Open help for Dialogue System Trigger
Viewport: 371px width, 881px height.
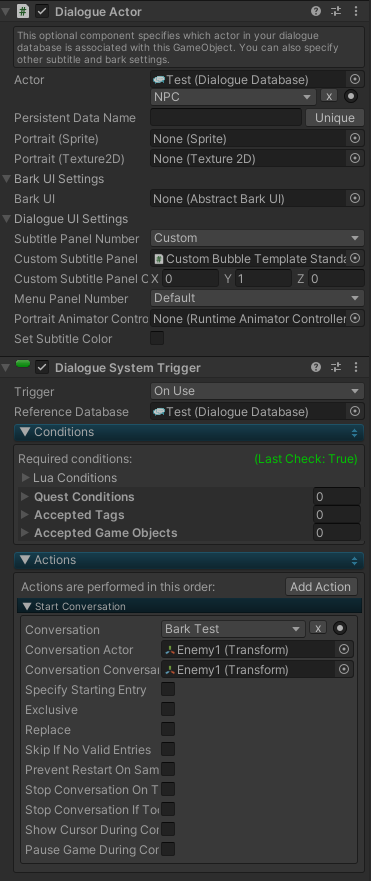316,367
